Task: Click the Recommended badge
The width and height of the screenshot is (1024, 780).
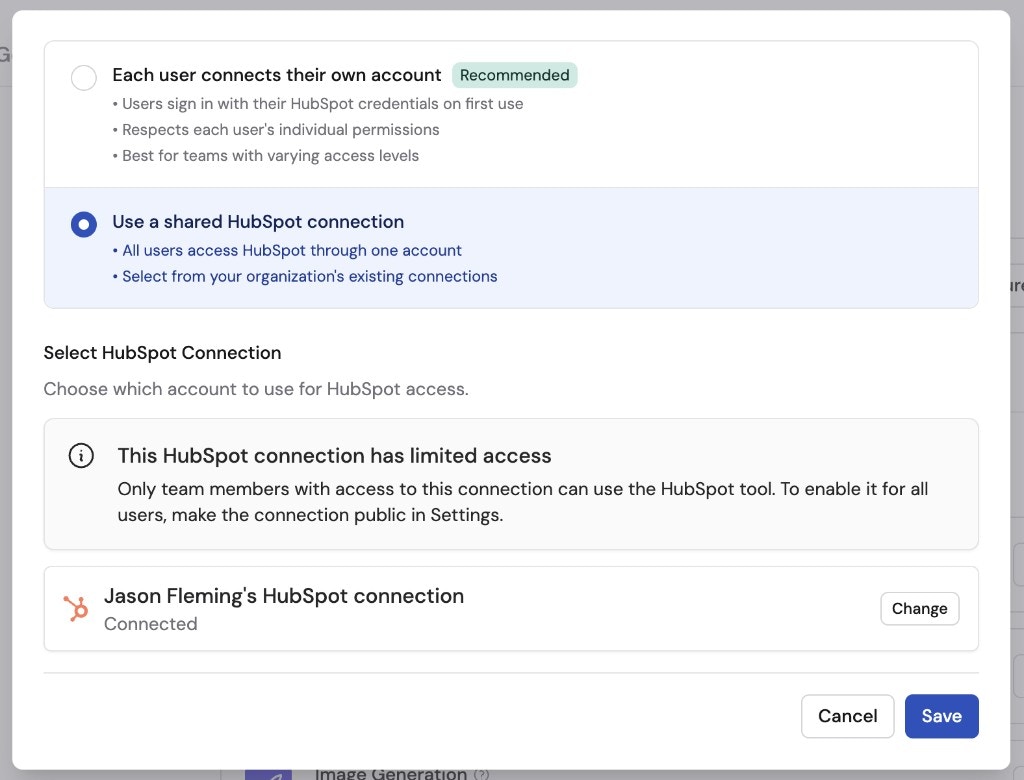Action: coord(515,75)
